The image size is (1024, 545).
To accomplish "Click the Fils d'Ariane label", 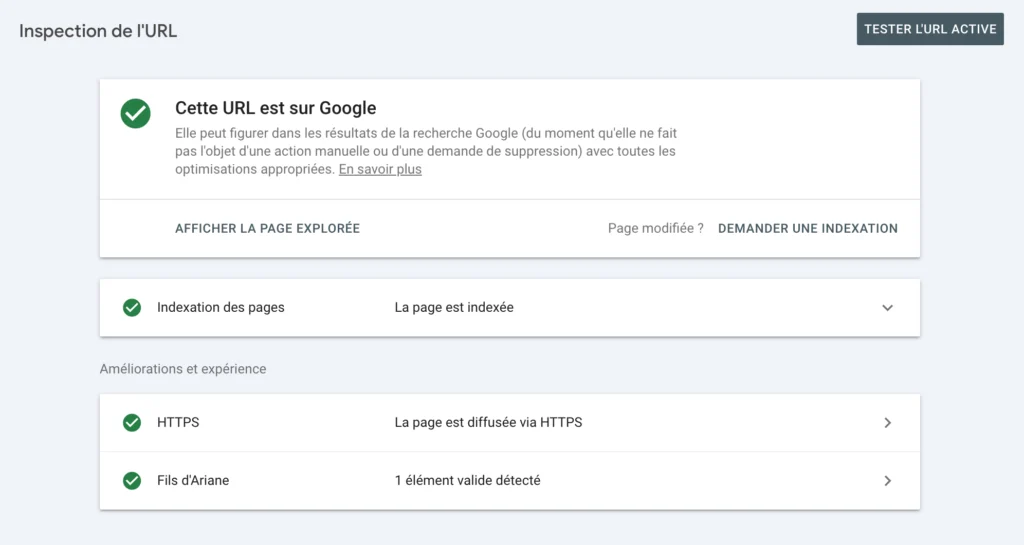I will (193, 480).
